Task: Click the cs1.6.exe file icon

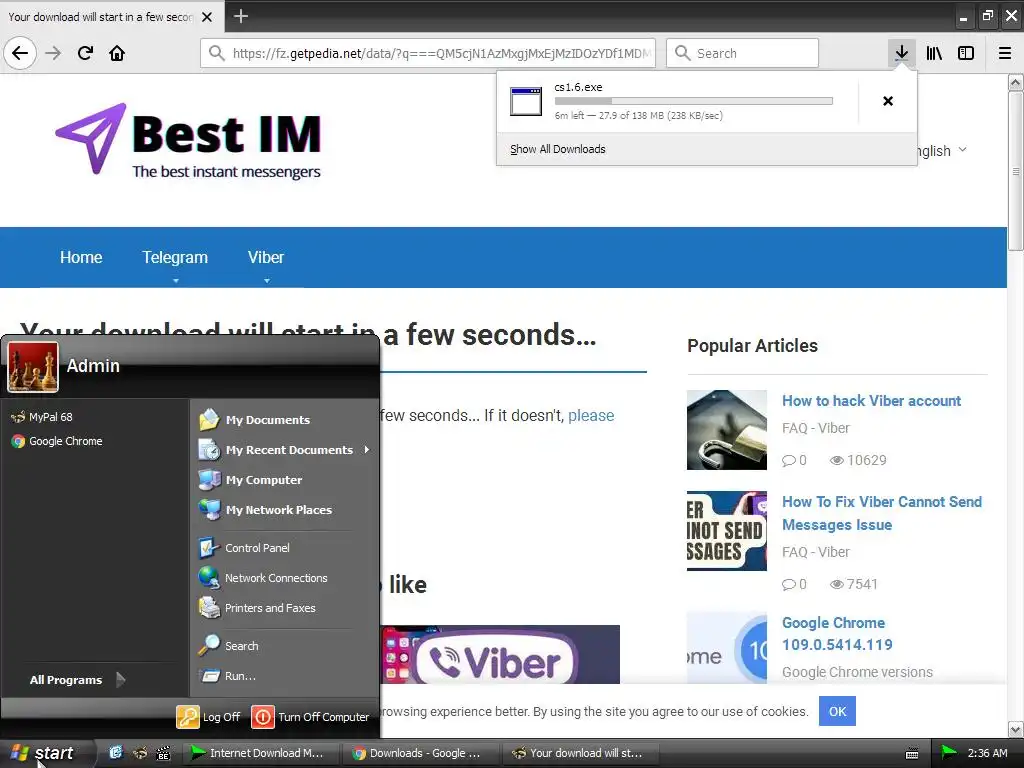Action: pos(526,101)
